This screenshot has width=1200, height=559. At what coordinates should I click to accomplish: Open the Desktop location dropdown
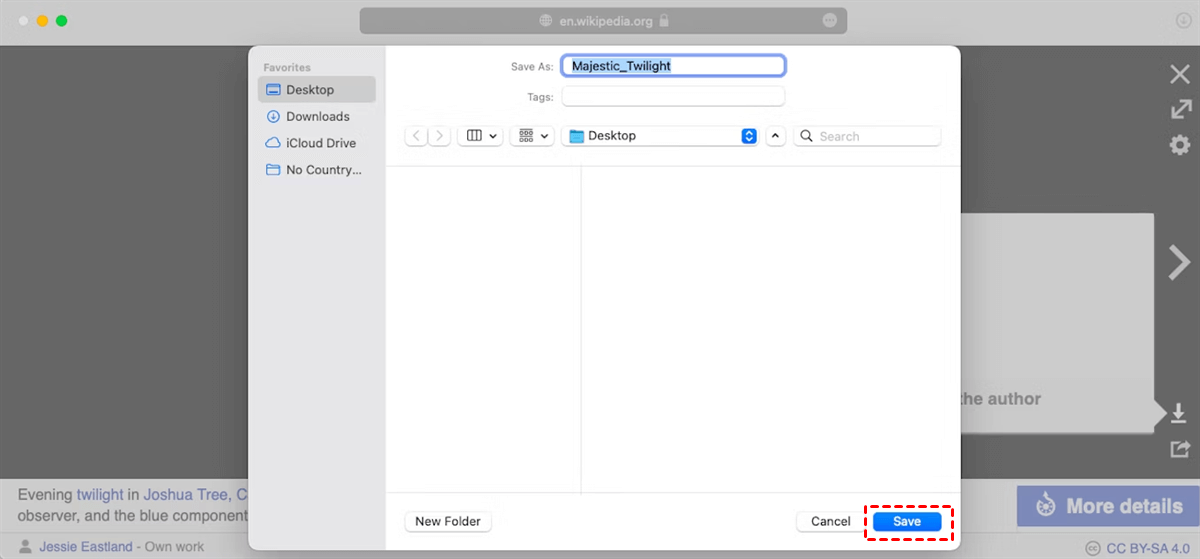pyautogui.click(x=660, y=136)
